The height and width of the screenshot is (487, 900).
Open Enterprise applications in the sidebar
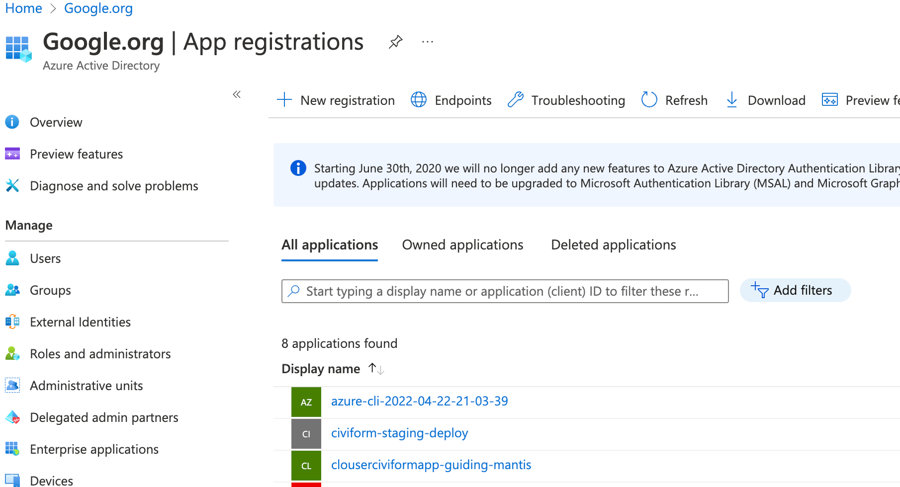94,449
